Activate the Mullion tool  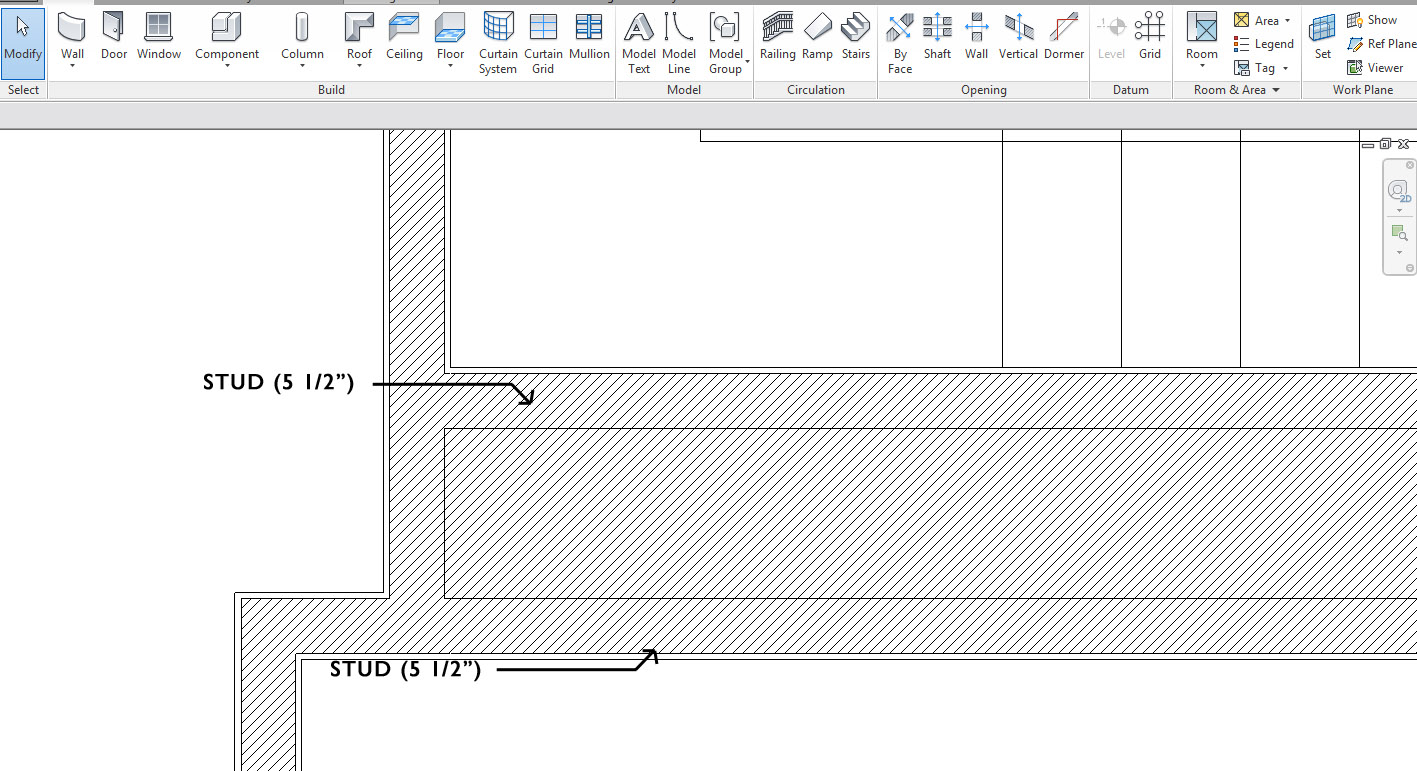(x=589, y=38)
